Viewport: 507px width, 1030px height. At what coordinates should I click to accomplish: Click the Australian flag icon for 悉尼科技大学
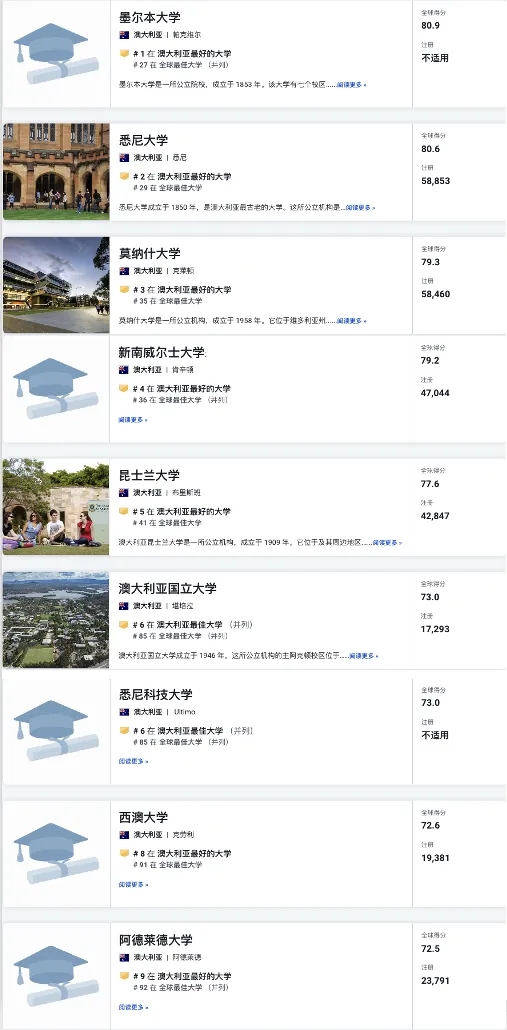(x=124, y=712)
